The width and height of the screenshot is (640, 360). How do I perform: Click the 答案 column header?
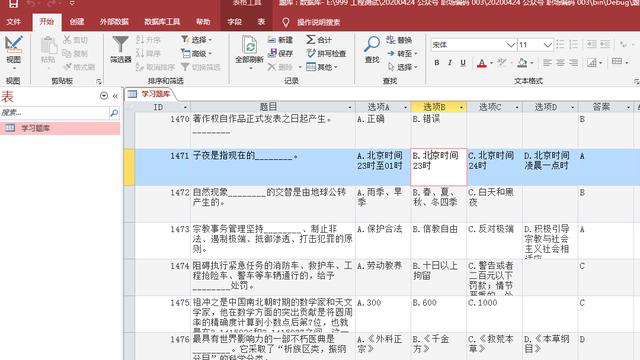pos(606,107)
